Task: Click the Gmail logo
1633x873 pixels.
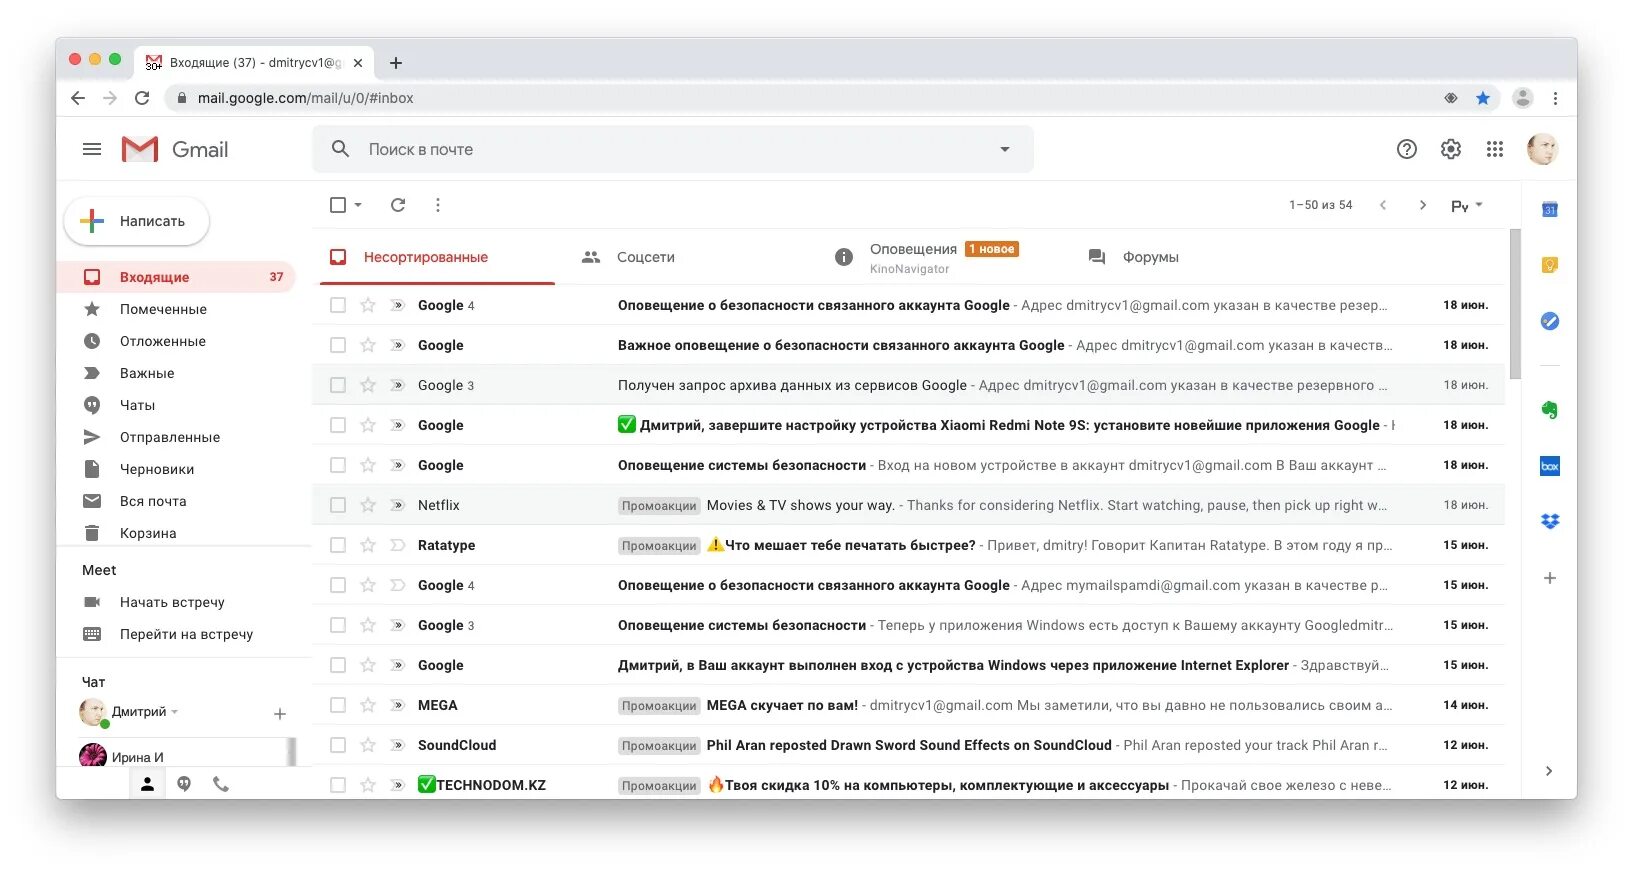Action: 175,149
